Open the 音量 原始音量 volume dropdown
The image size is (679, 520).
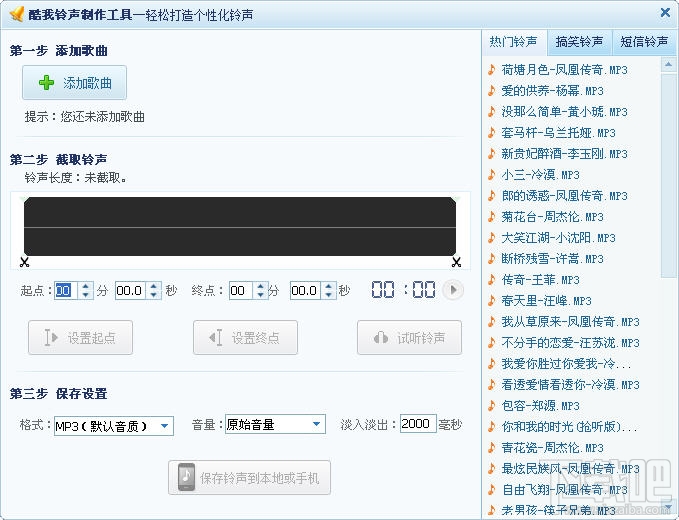[x=275, y=424]
